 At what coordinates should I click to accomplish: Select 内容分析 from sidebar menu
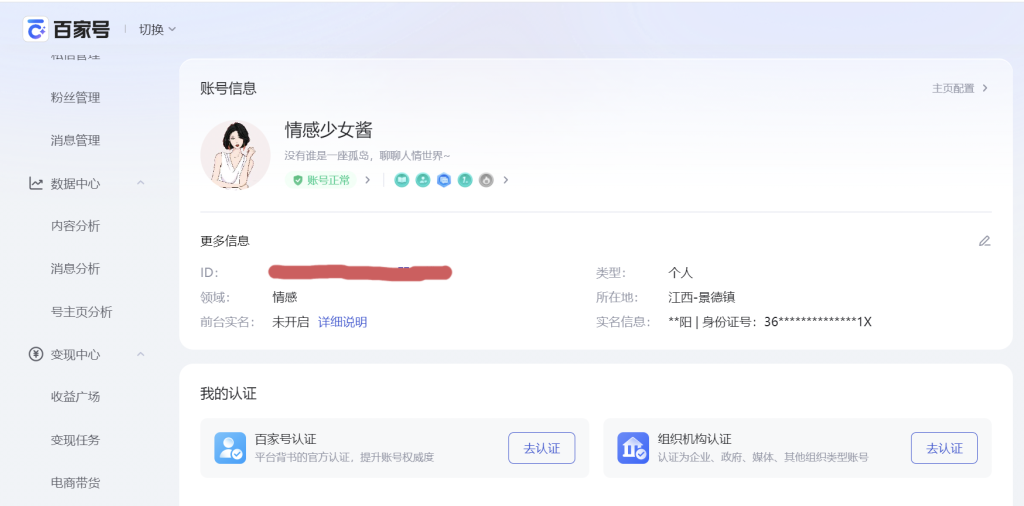coord(75,226)
